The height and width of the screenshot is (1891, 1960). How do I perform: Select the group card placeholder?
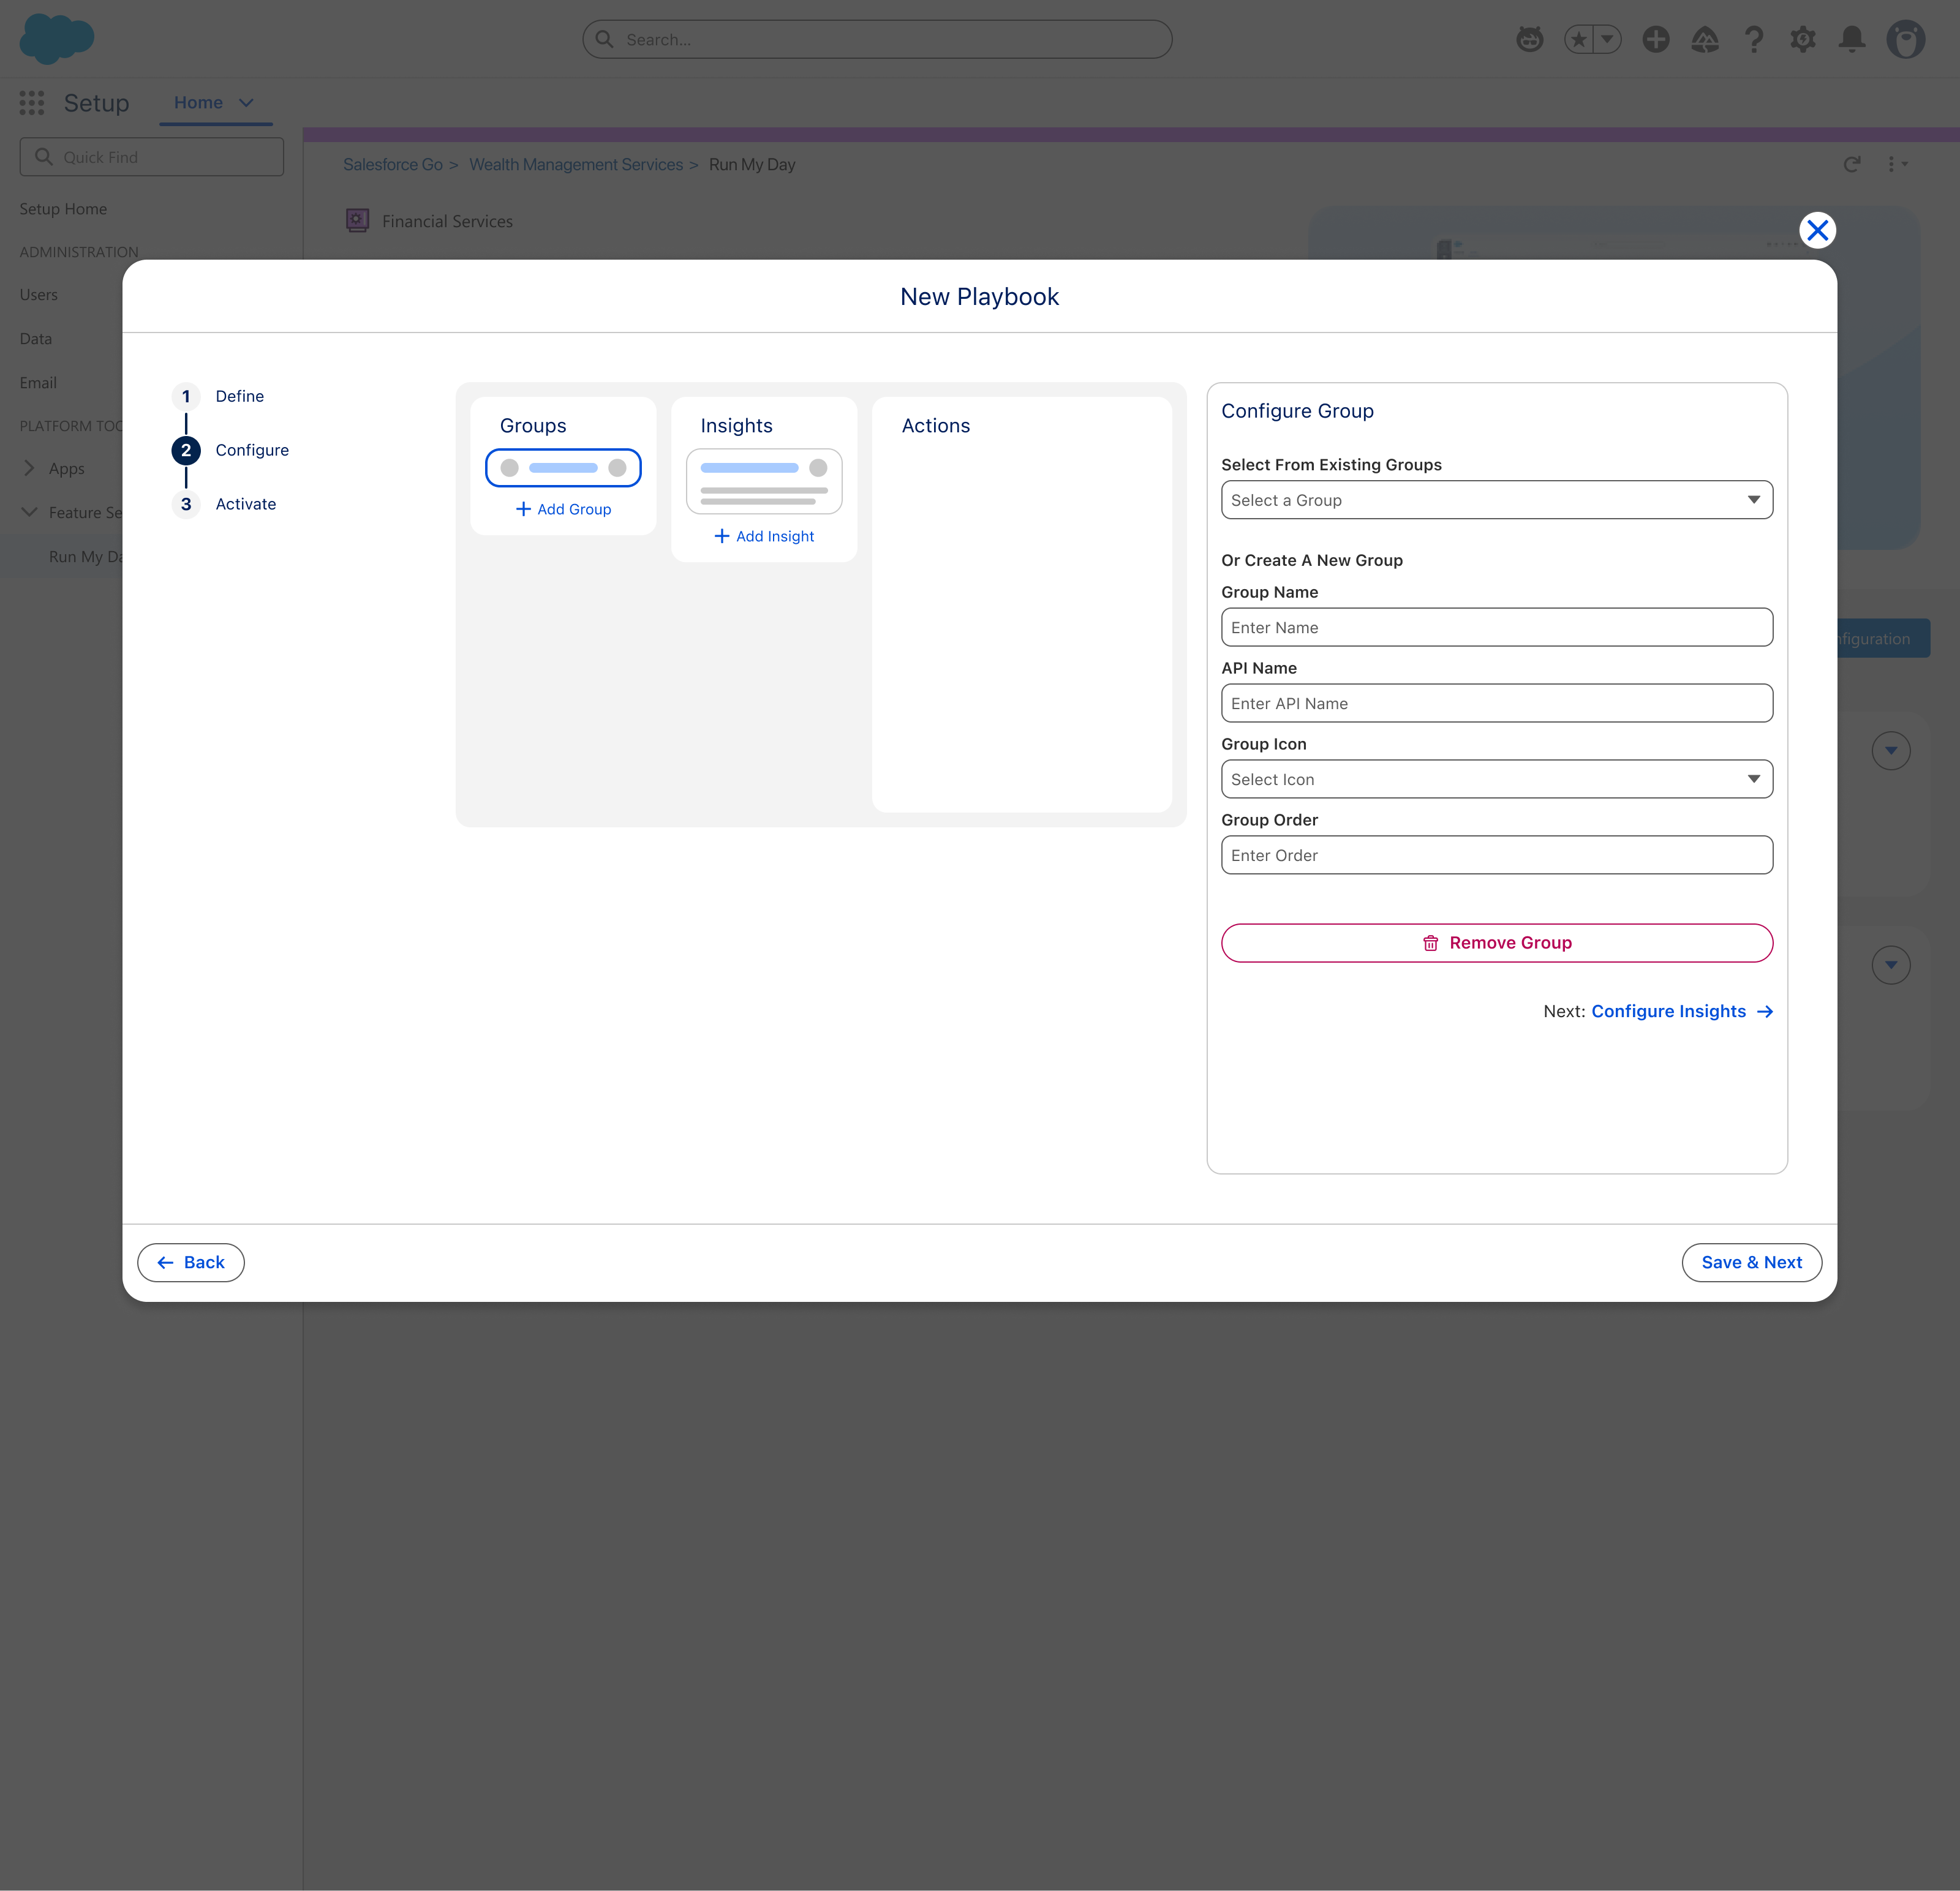tap(563, 468)
